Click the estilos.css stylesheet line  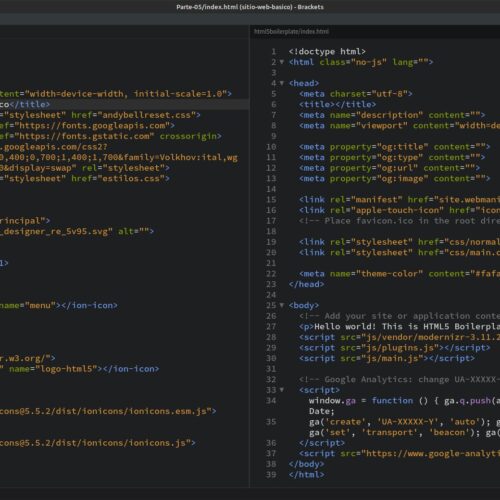coord(85,179)
